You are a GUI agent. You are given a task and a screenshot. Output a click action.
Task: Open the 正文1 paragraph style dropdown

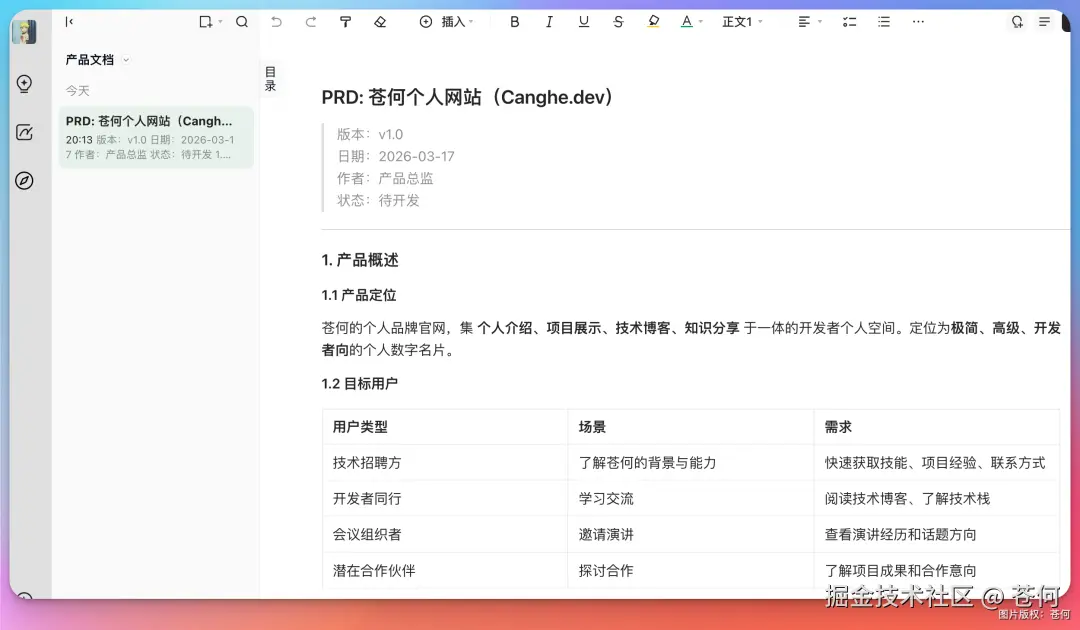pos(742,21)
